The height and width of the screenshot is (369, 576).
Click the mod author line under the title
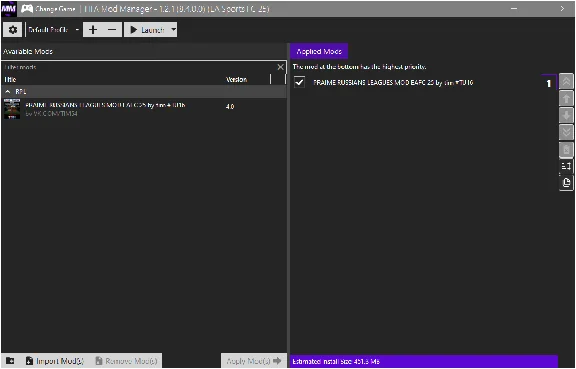pos(51,114)
